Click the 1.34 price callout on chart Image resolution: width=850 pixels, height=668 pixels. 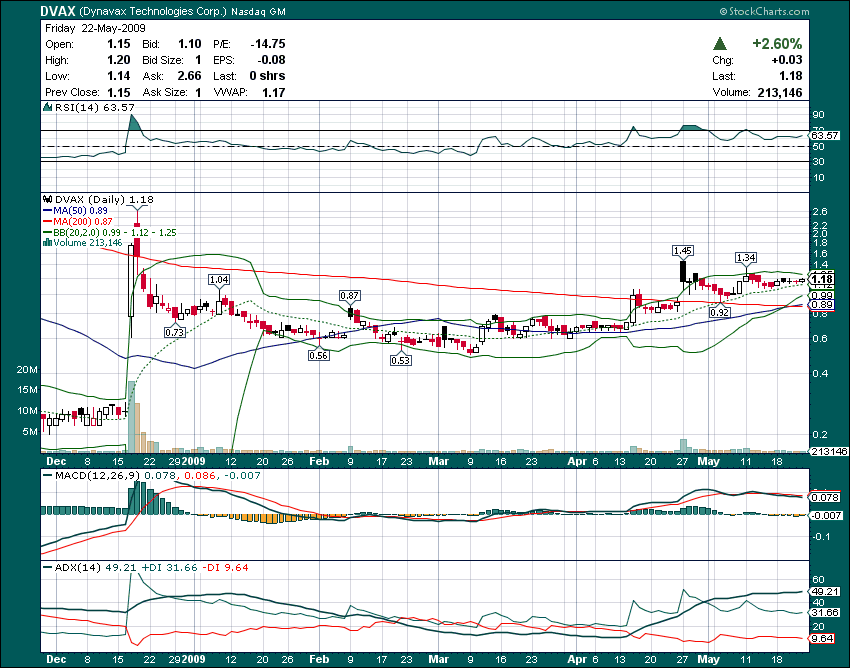(x=746, y=258)
